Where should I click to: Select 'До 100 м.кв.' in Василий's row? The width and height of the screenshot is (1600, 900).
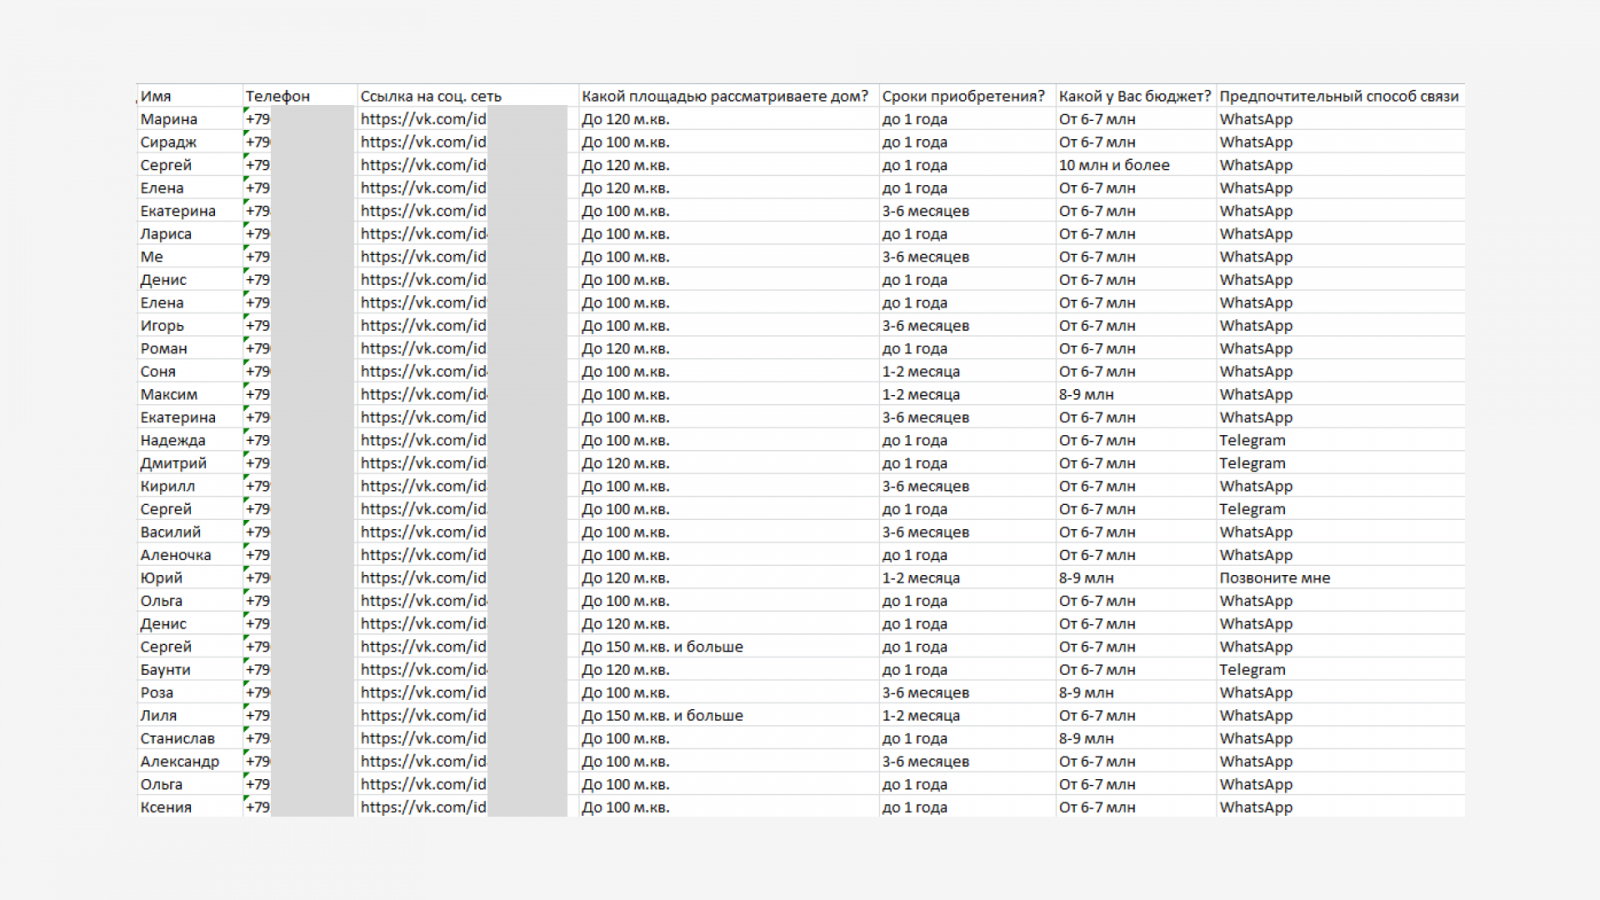626,533
